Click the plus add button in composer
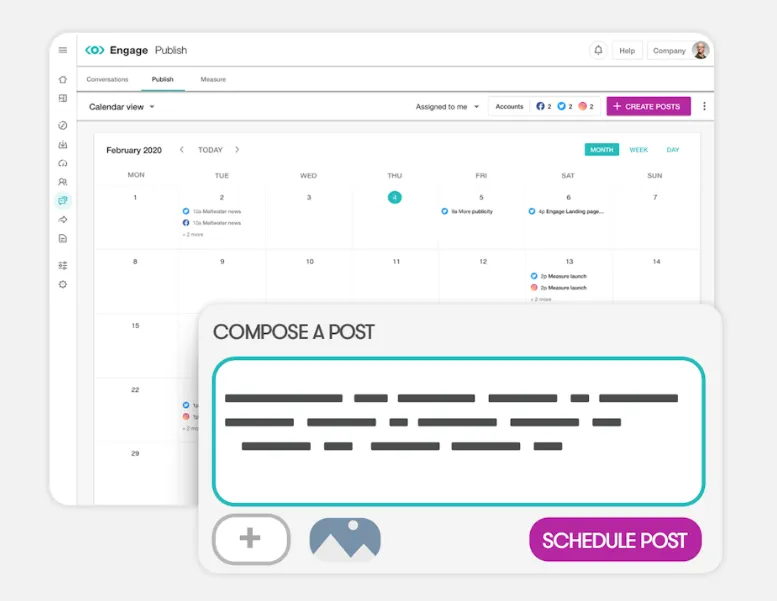The height and width of the screenshot is (601, 777). click(x=251, y=539)
